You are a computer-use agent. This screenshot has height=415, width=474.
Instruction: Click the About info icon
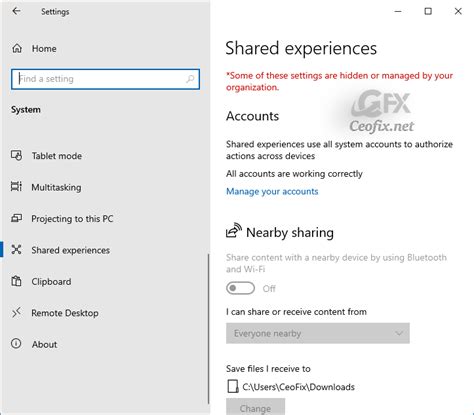click(x=16, y=344)
